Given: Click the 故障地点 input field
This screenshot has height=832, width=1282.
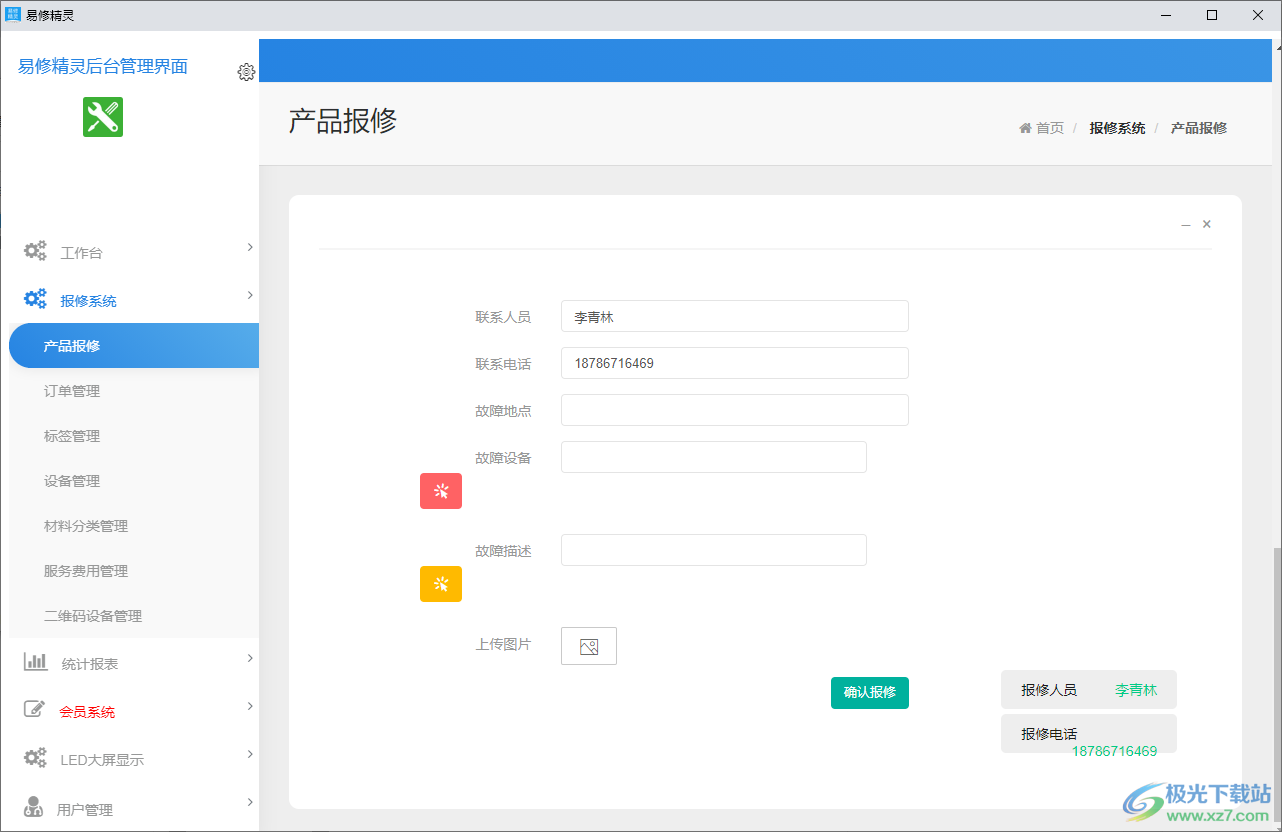Looking at the screenshot, I should (x=734, y=410).
